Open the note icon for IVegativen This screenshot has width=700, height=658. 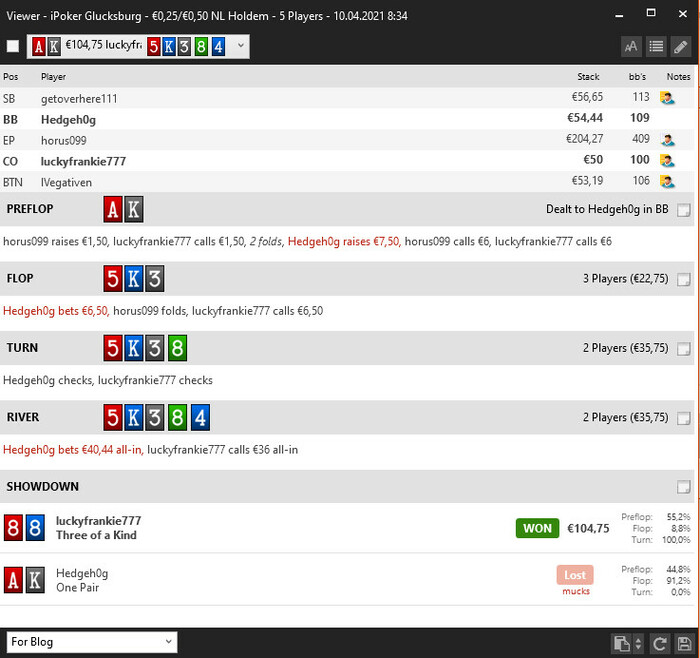click(x=667, y=182)
